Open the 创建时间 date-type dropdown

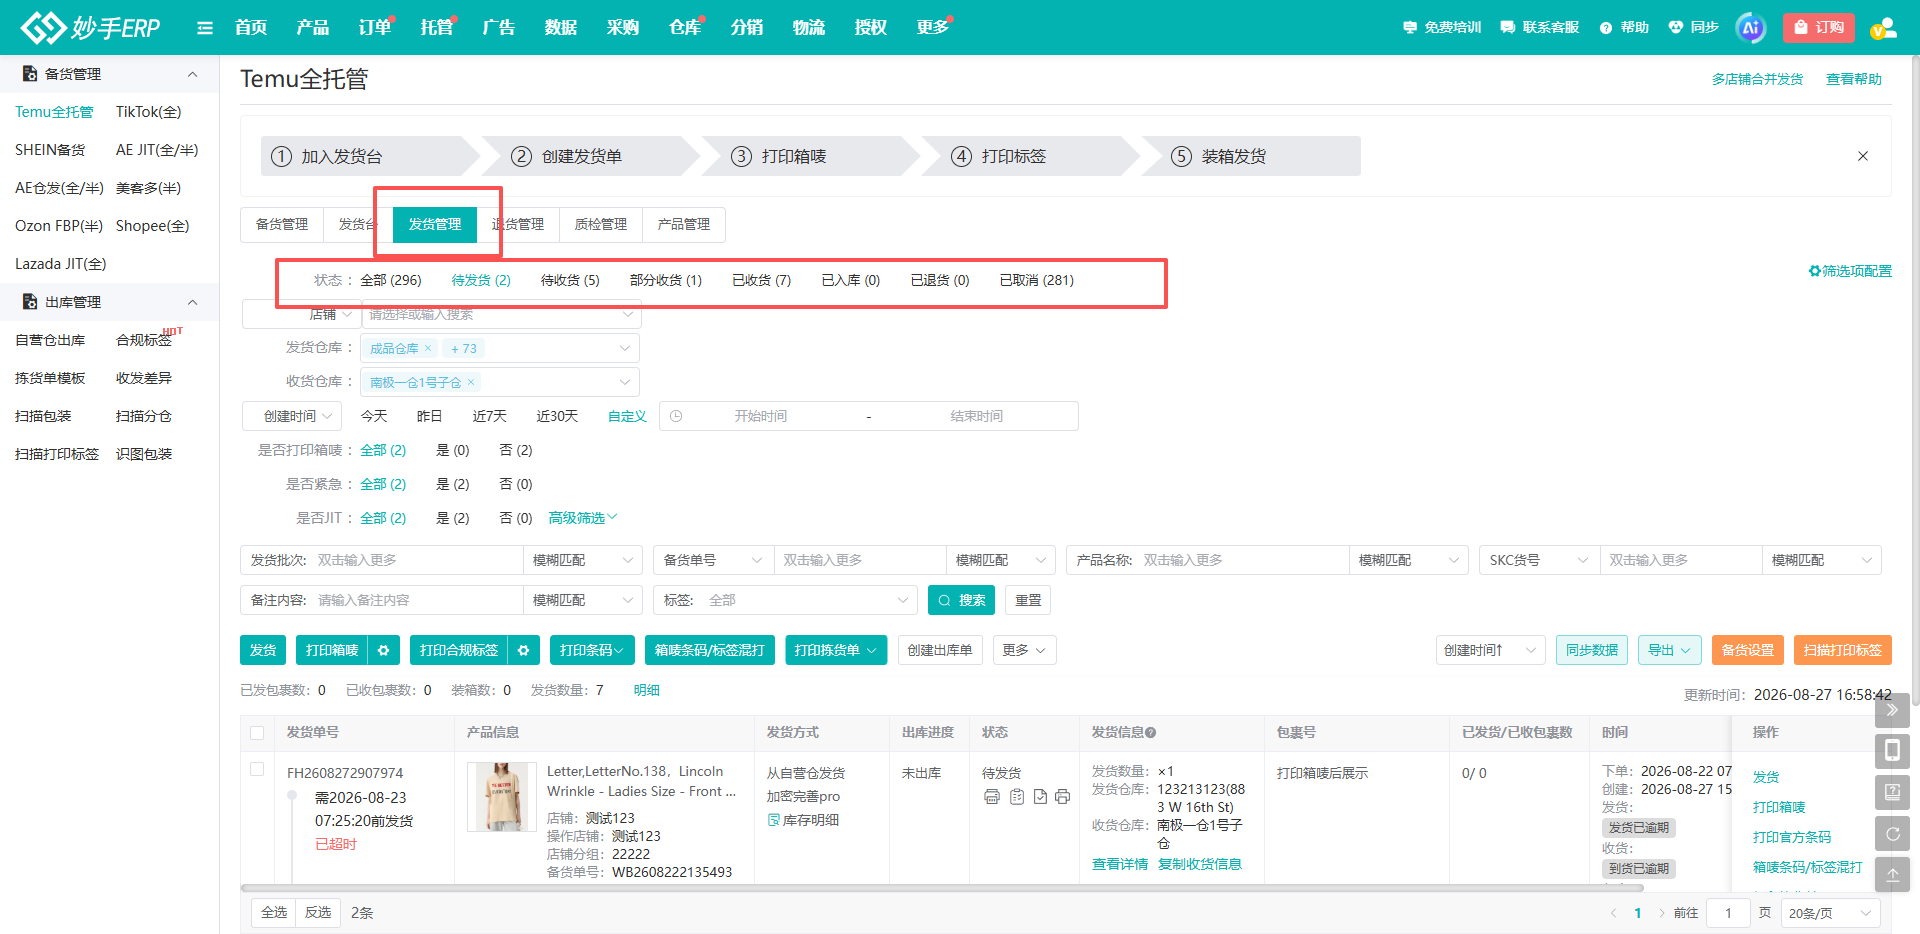292,416
